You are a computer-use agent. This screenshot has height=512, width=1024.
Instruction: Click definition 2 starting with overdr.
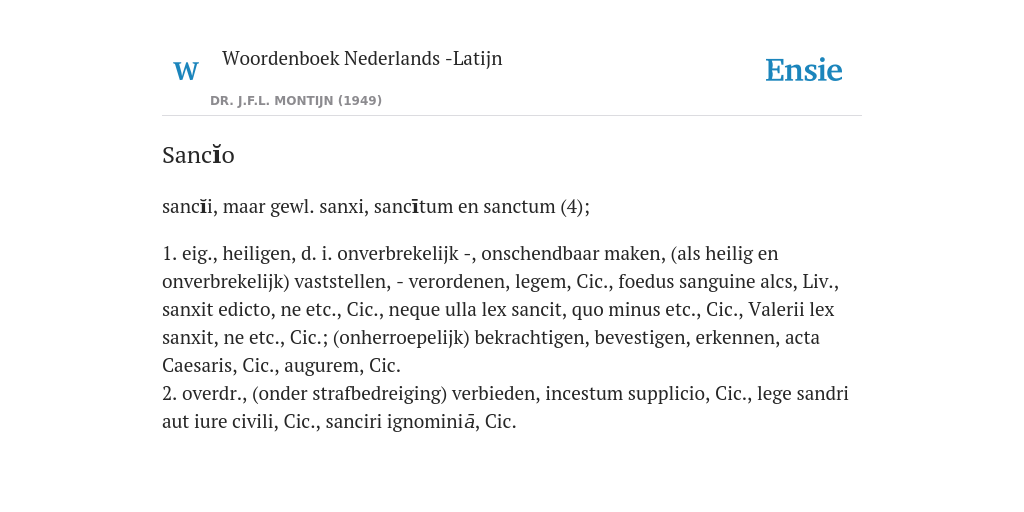point(505,408)
